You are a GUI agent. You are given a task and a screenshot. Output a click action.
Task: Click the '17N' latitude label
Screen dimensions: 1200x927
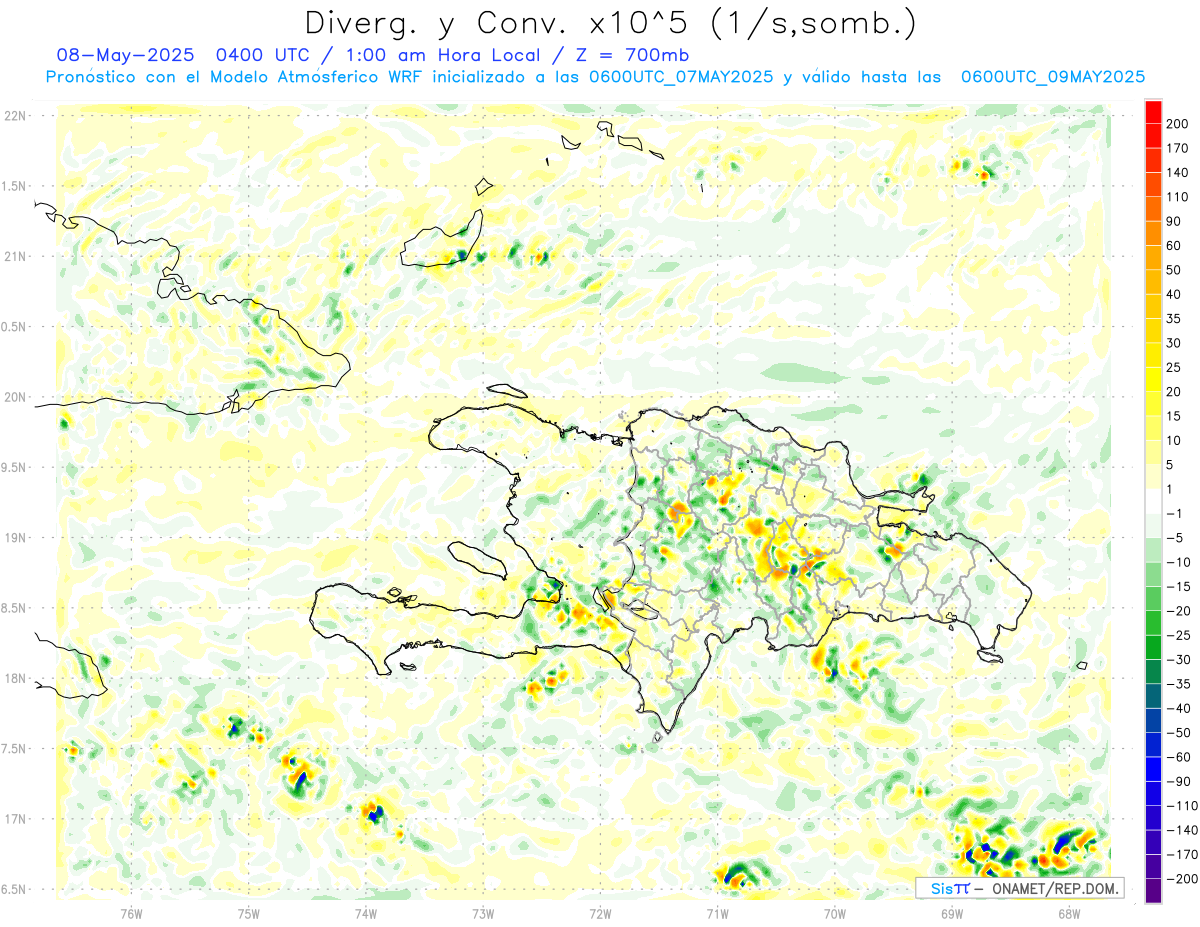[14, 819]
